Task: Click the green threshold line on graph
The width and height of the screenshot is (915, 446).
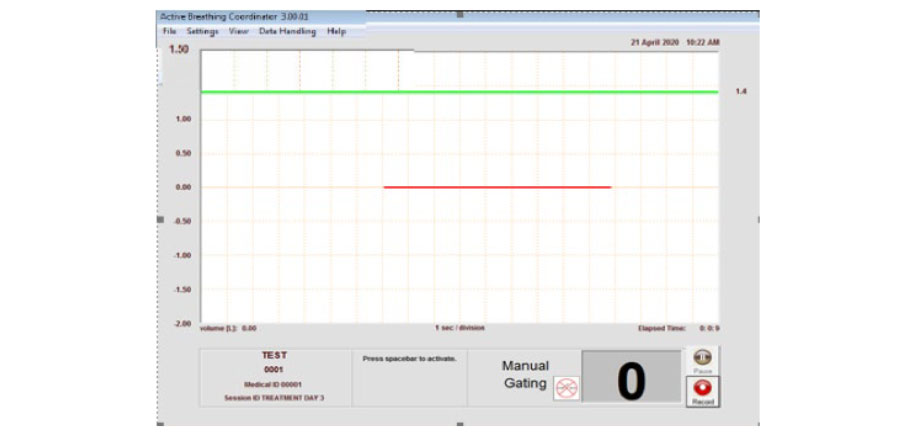Action: point(460,92)
